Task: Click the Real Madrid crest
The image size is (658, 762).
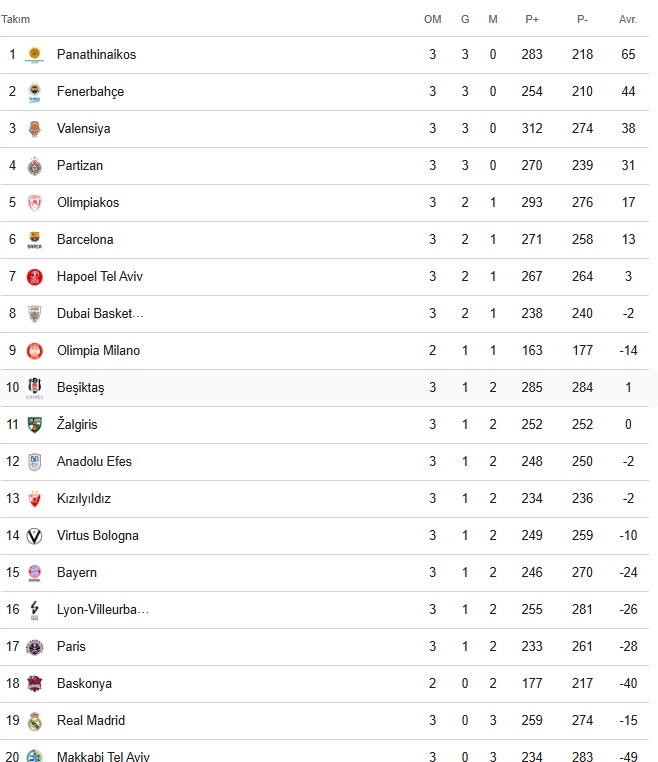Action: (x=35, y=721)
